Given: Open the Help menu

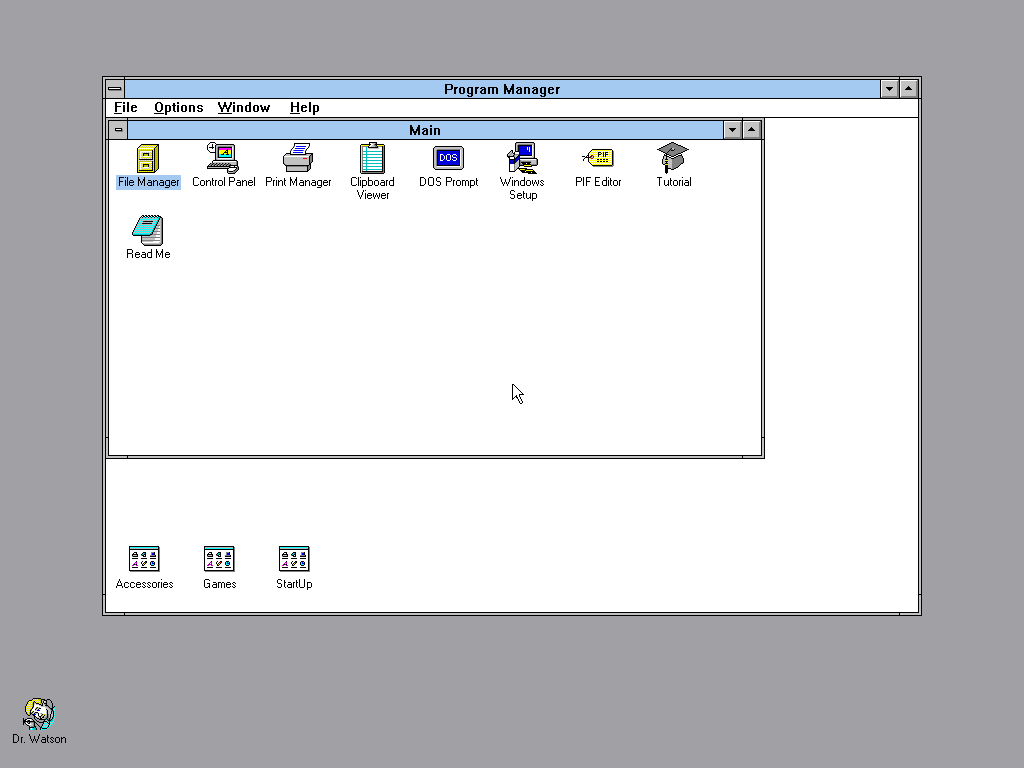Looking at the screenshot, I should [304, 108].
